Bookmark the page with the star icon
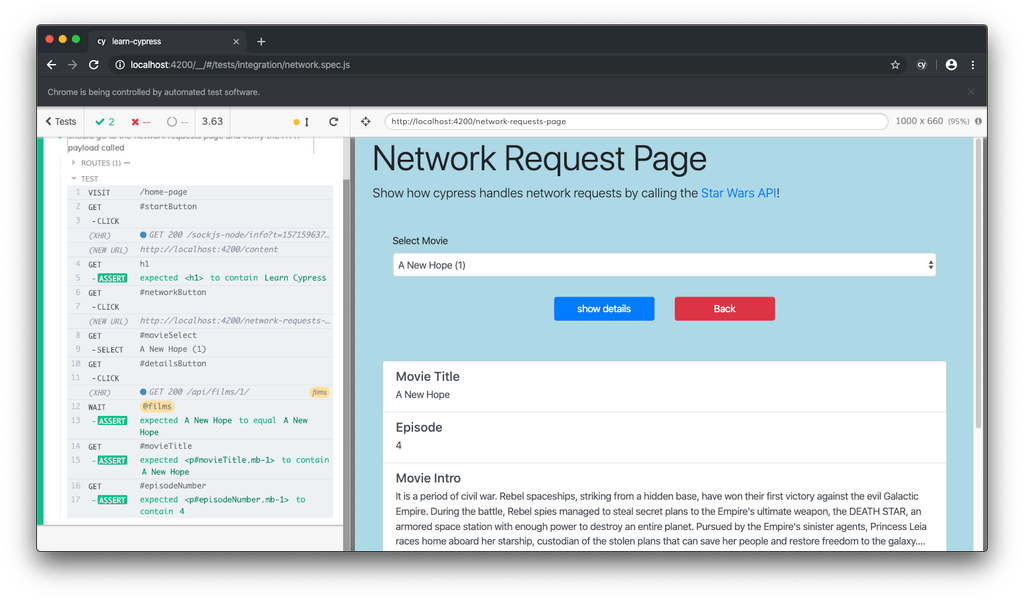This screenshot has height=600, width=1024. (x=895, y=64)
